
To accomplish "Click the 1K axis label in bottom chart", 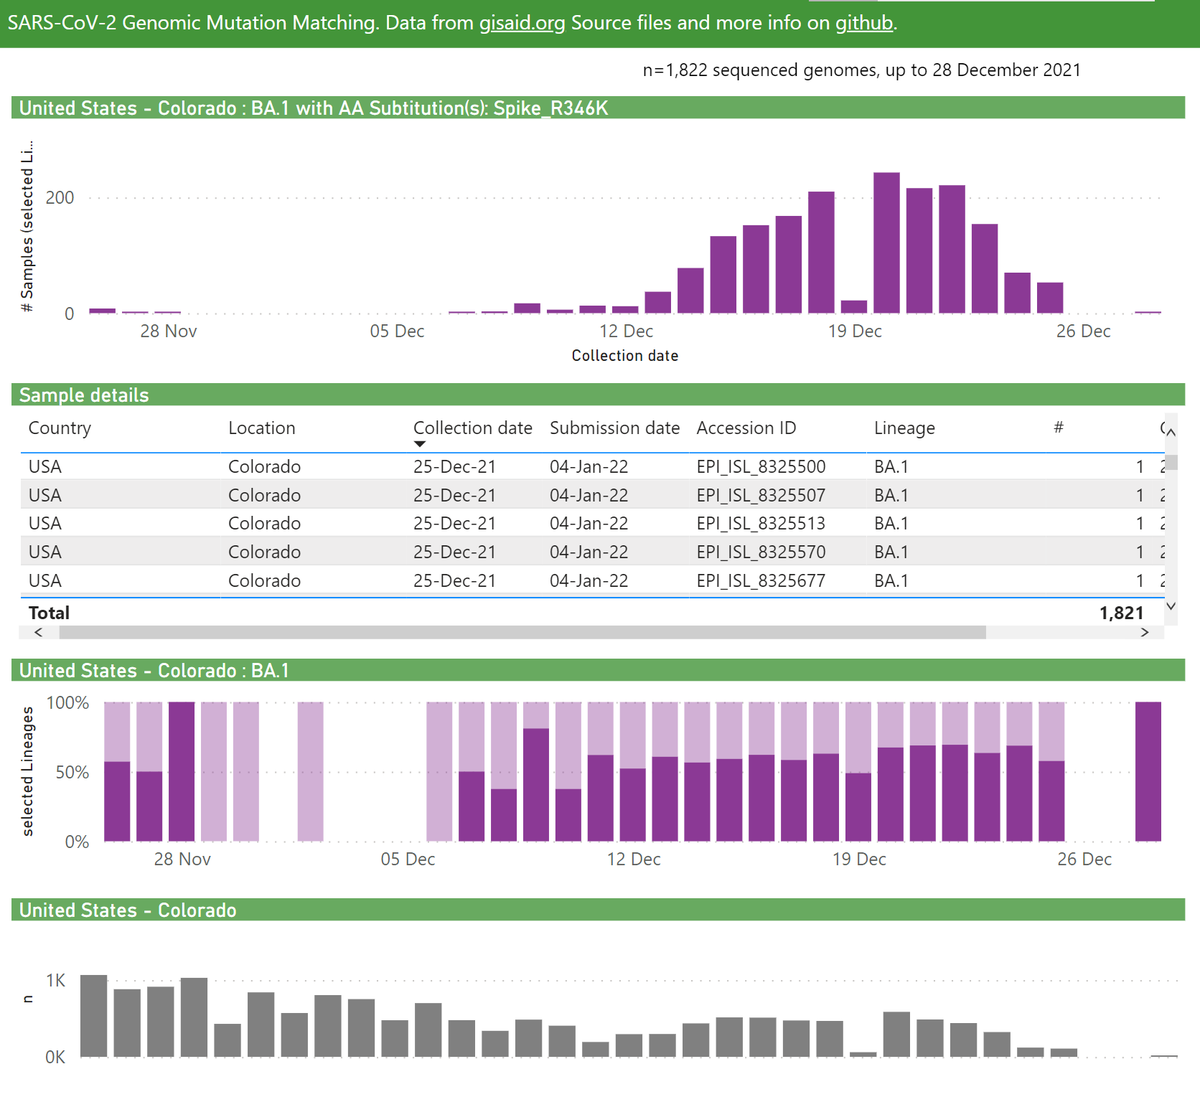I will [56, 980].
